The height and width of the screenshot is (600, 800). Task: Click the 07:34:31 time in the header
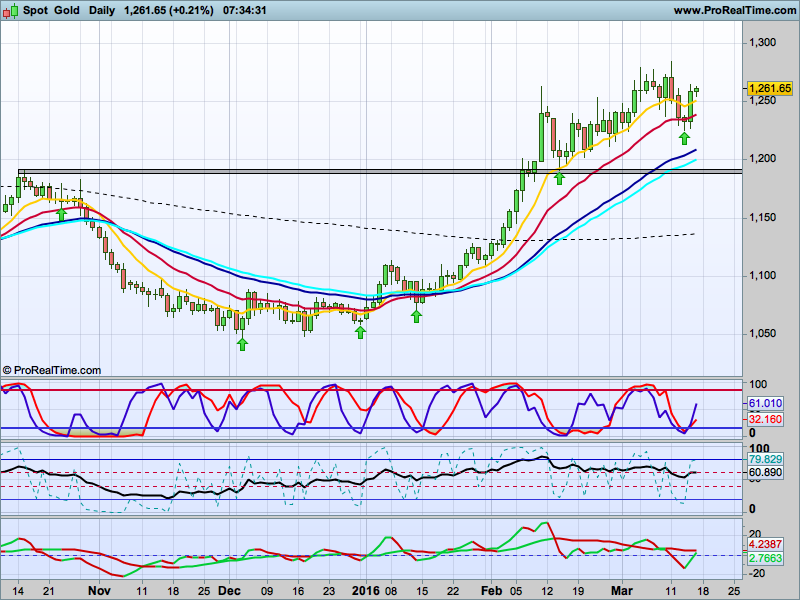pos(244,10)
